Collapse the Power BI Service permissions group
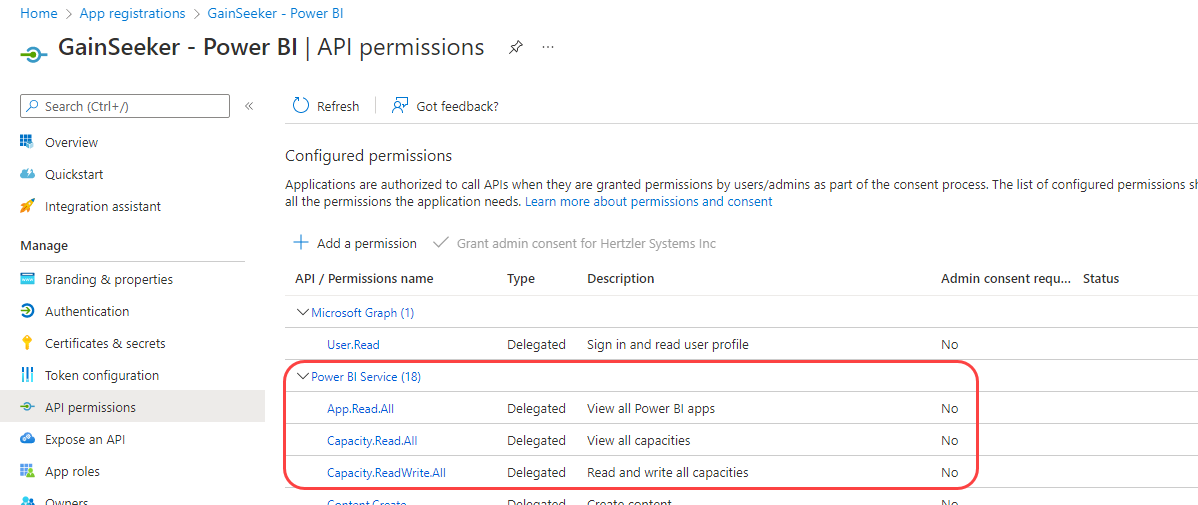 tap(303, 377)
